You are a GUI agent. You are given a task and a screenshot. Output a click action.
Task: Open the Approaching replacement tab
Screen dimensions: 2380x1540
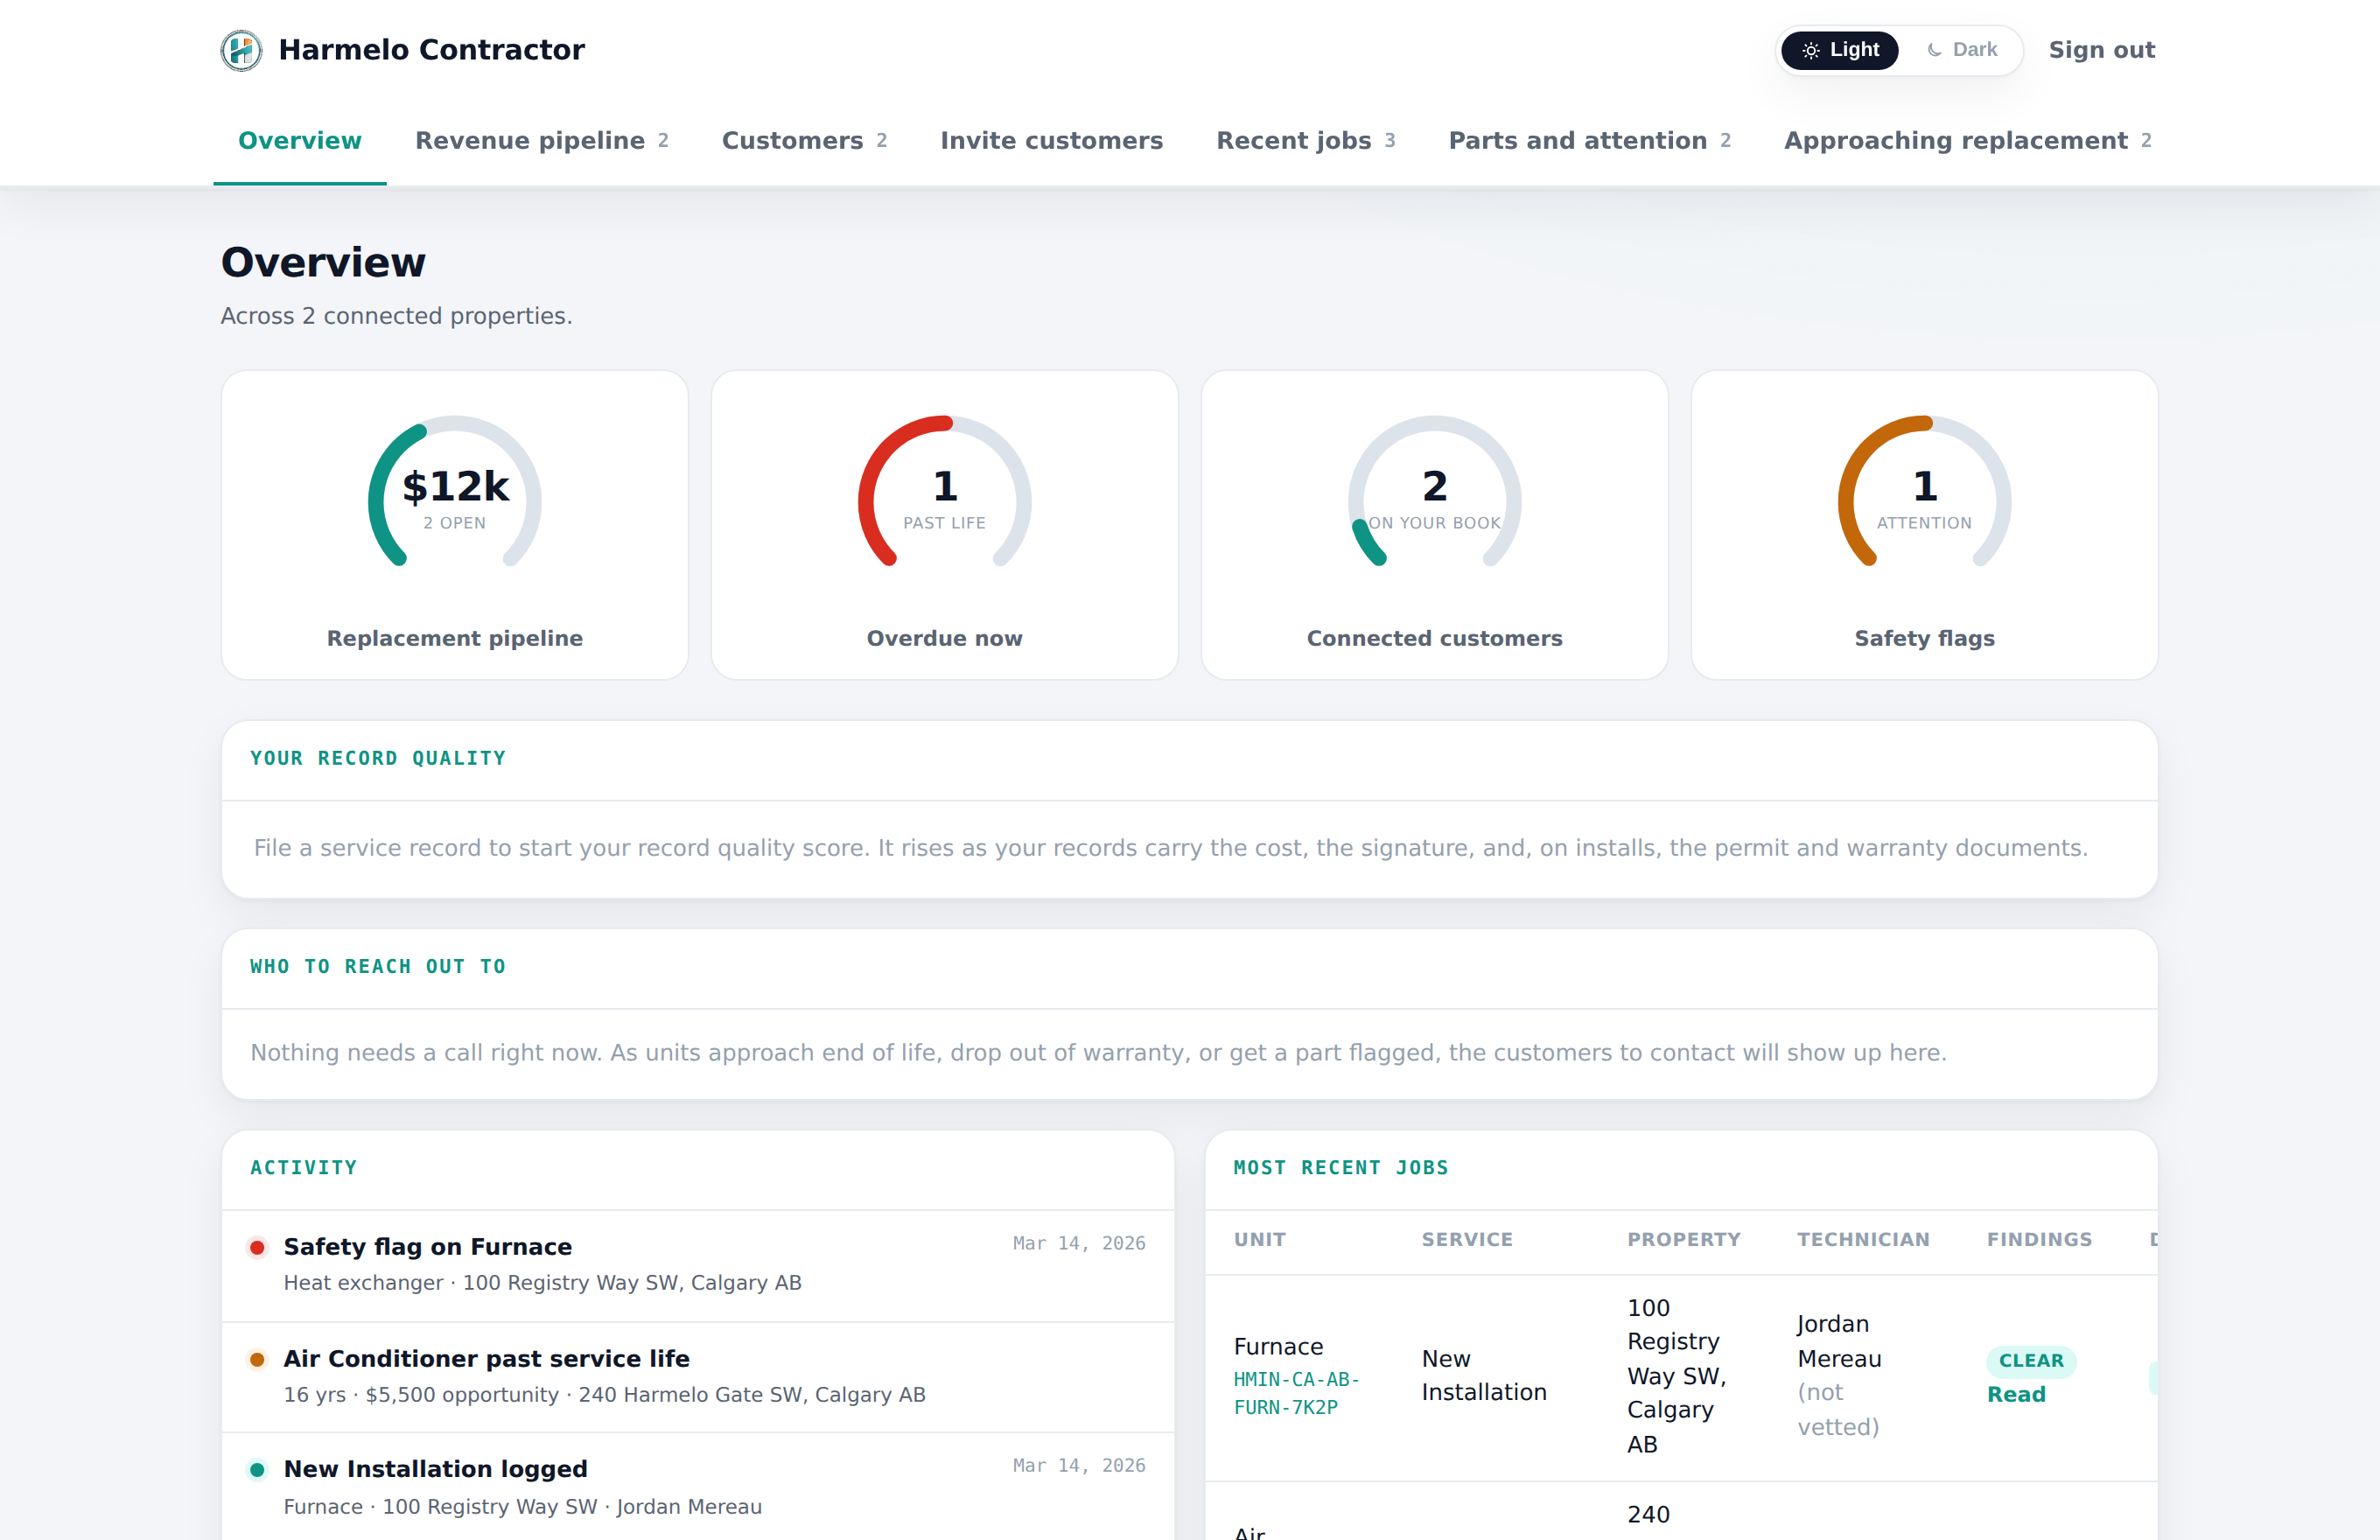click(1968, 141)
